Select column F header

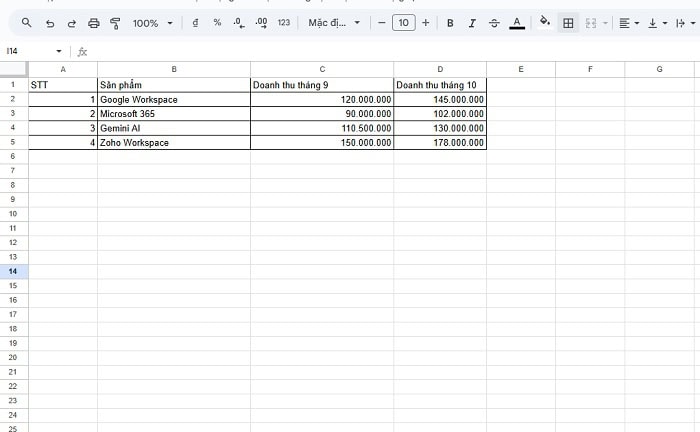click(590, 69)
